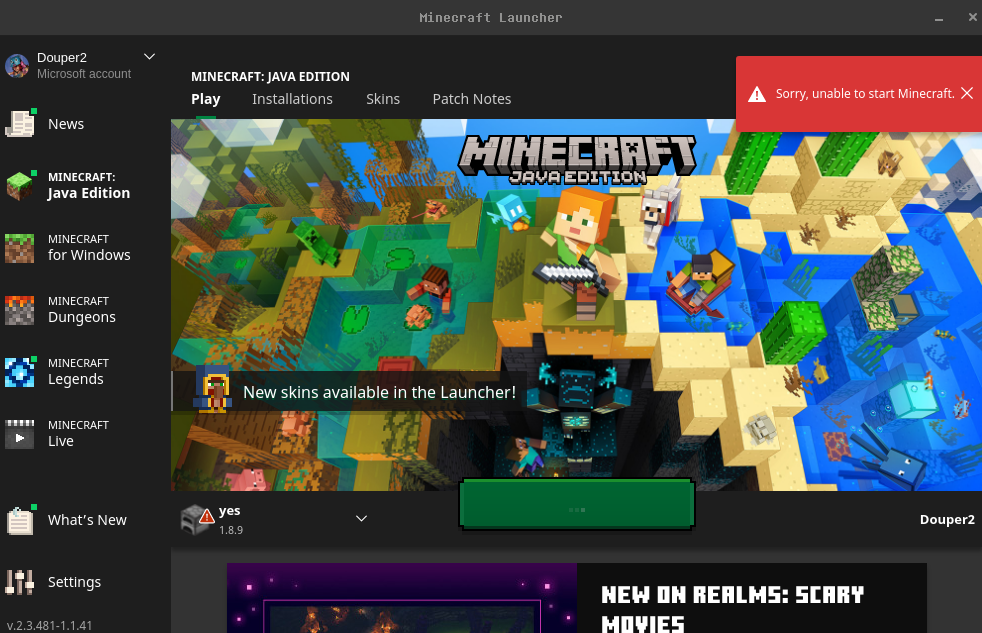Image resolution: width=982 pixels, height=633 pixels.
Task: Click the 'Live' sidebar label
Action: point(61,441)
